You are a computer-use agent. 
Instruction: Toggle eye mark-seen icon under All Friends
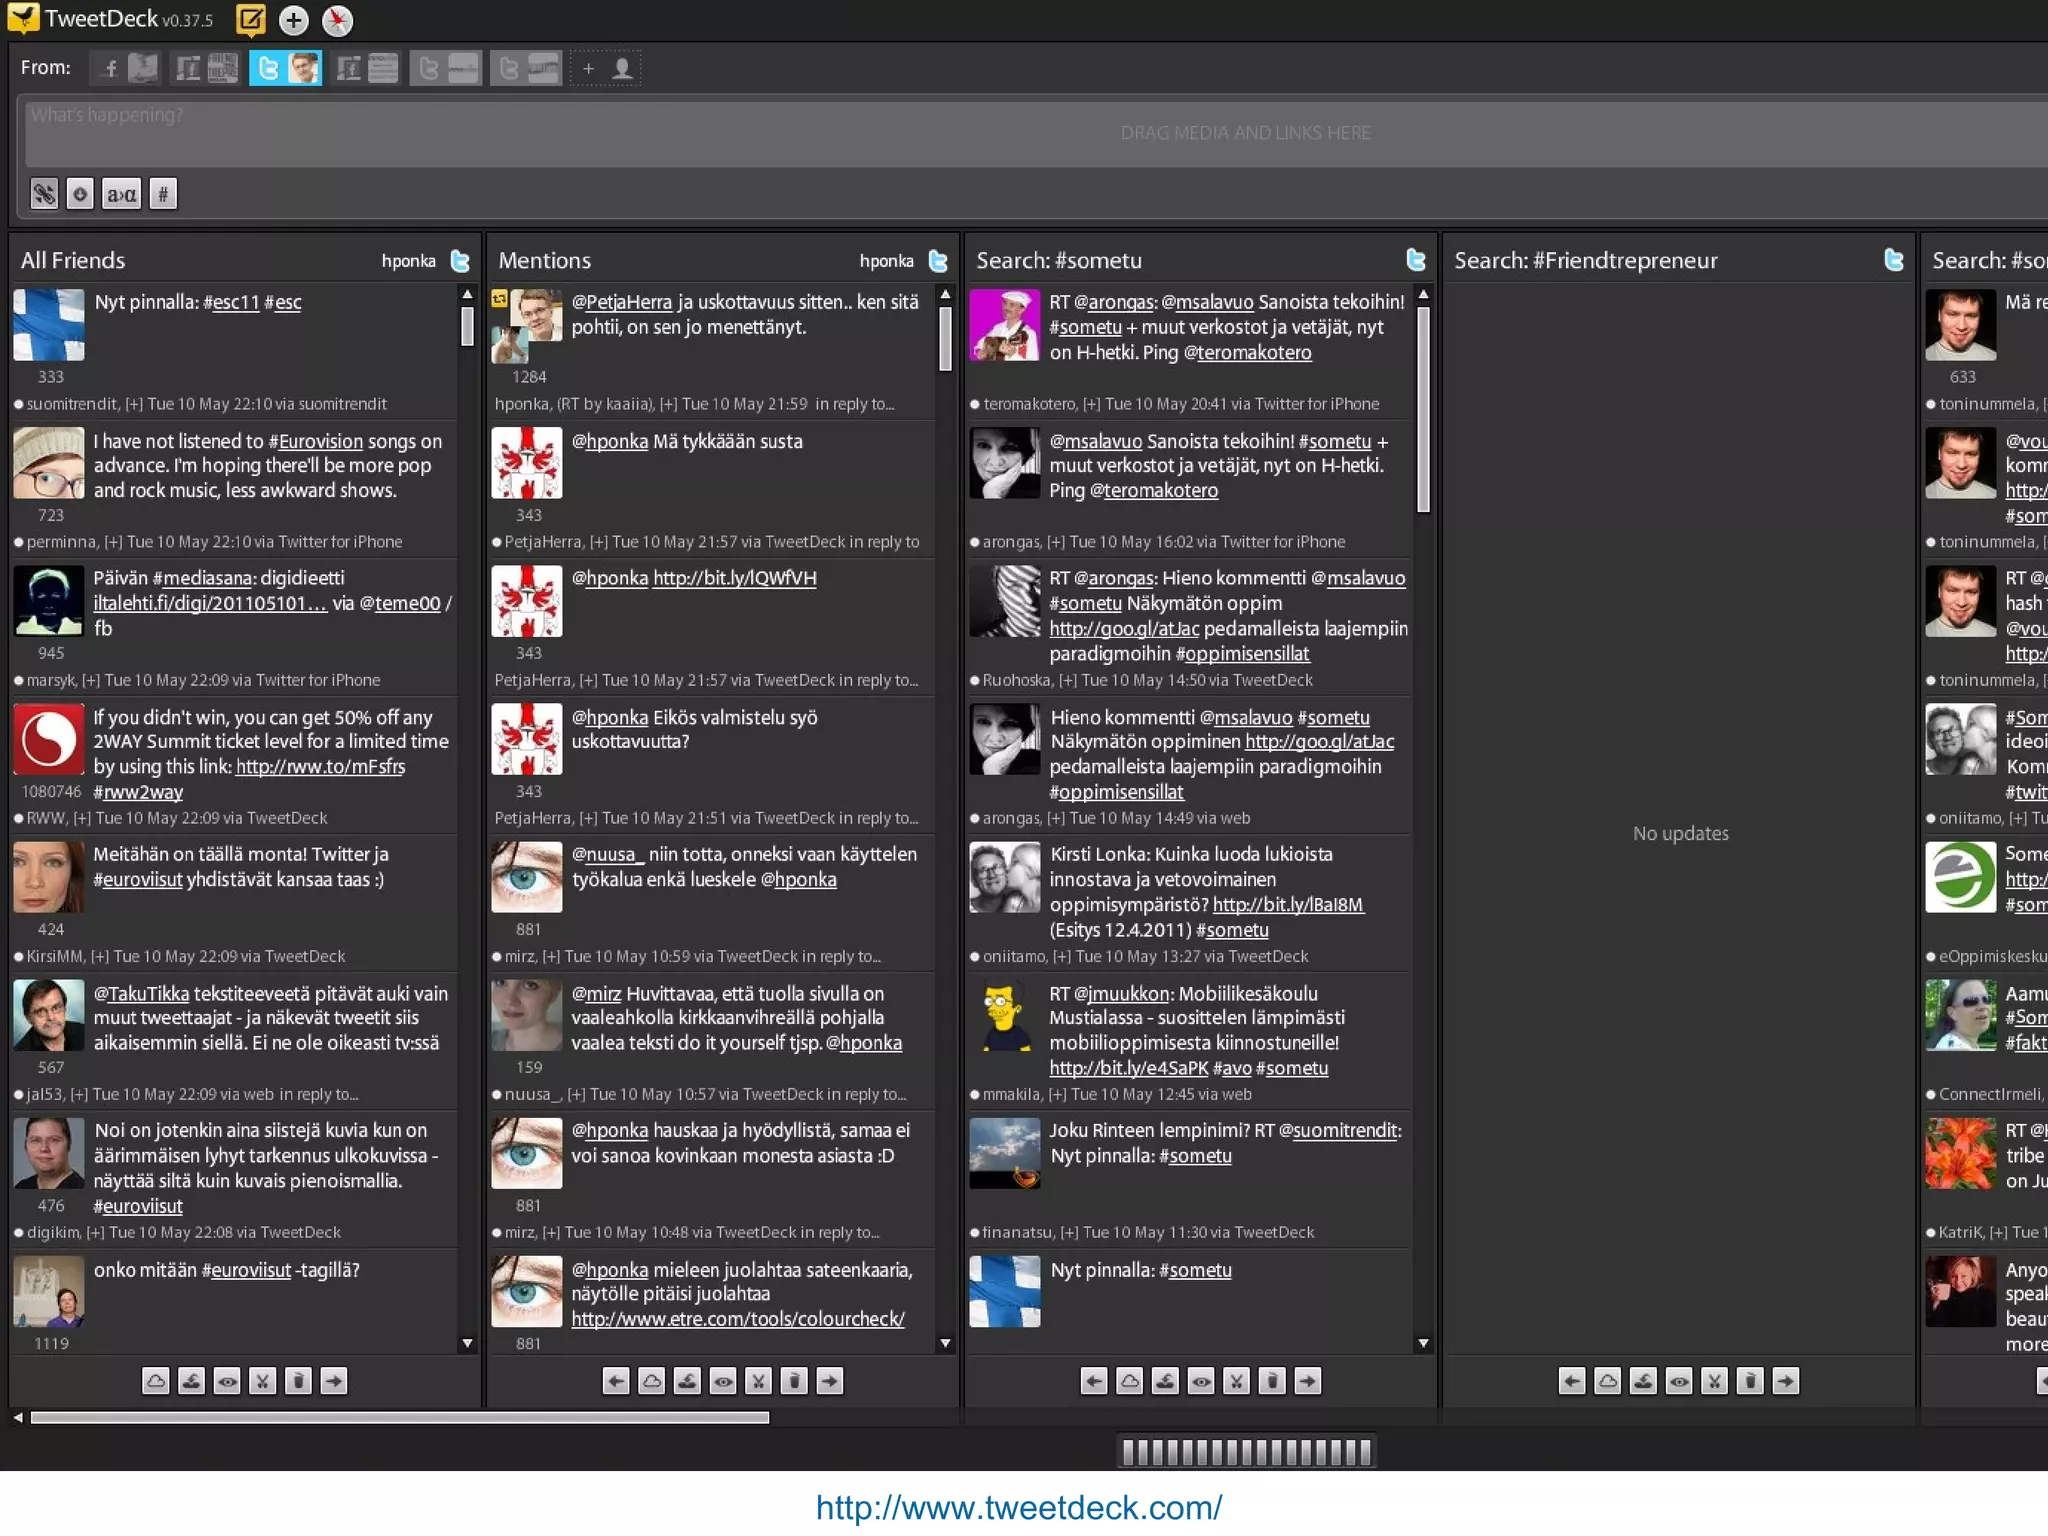pyautogui.click(x=227, y=1381)
